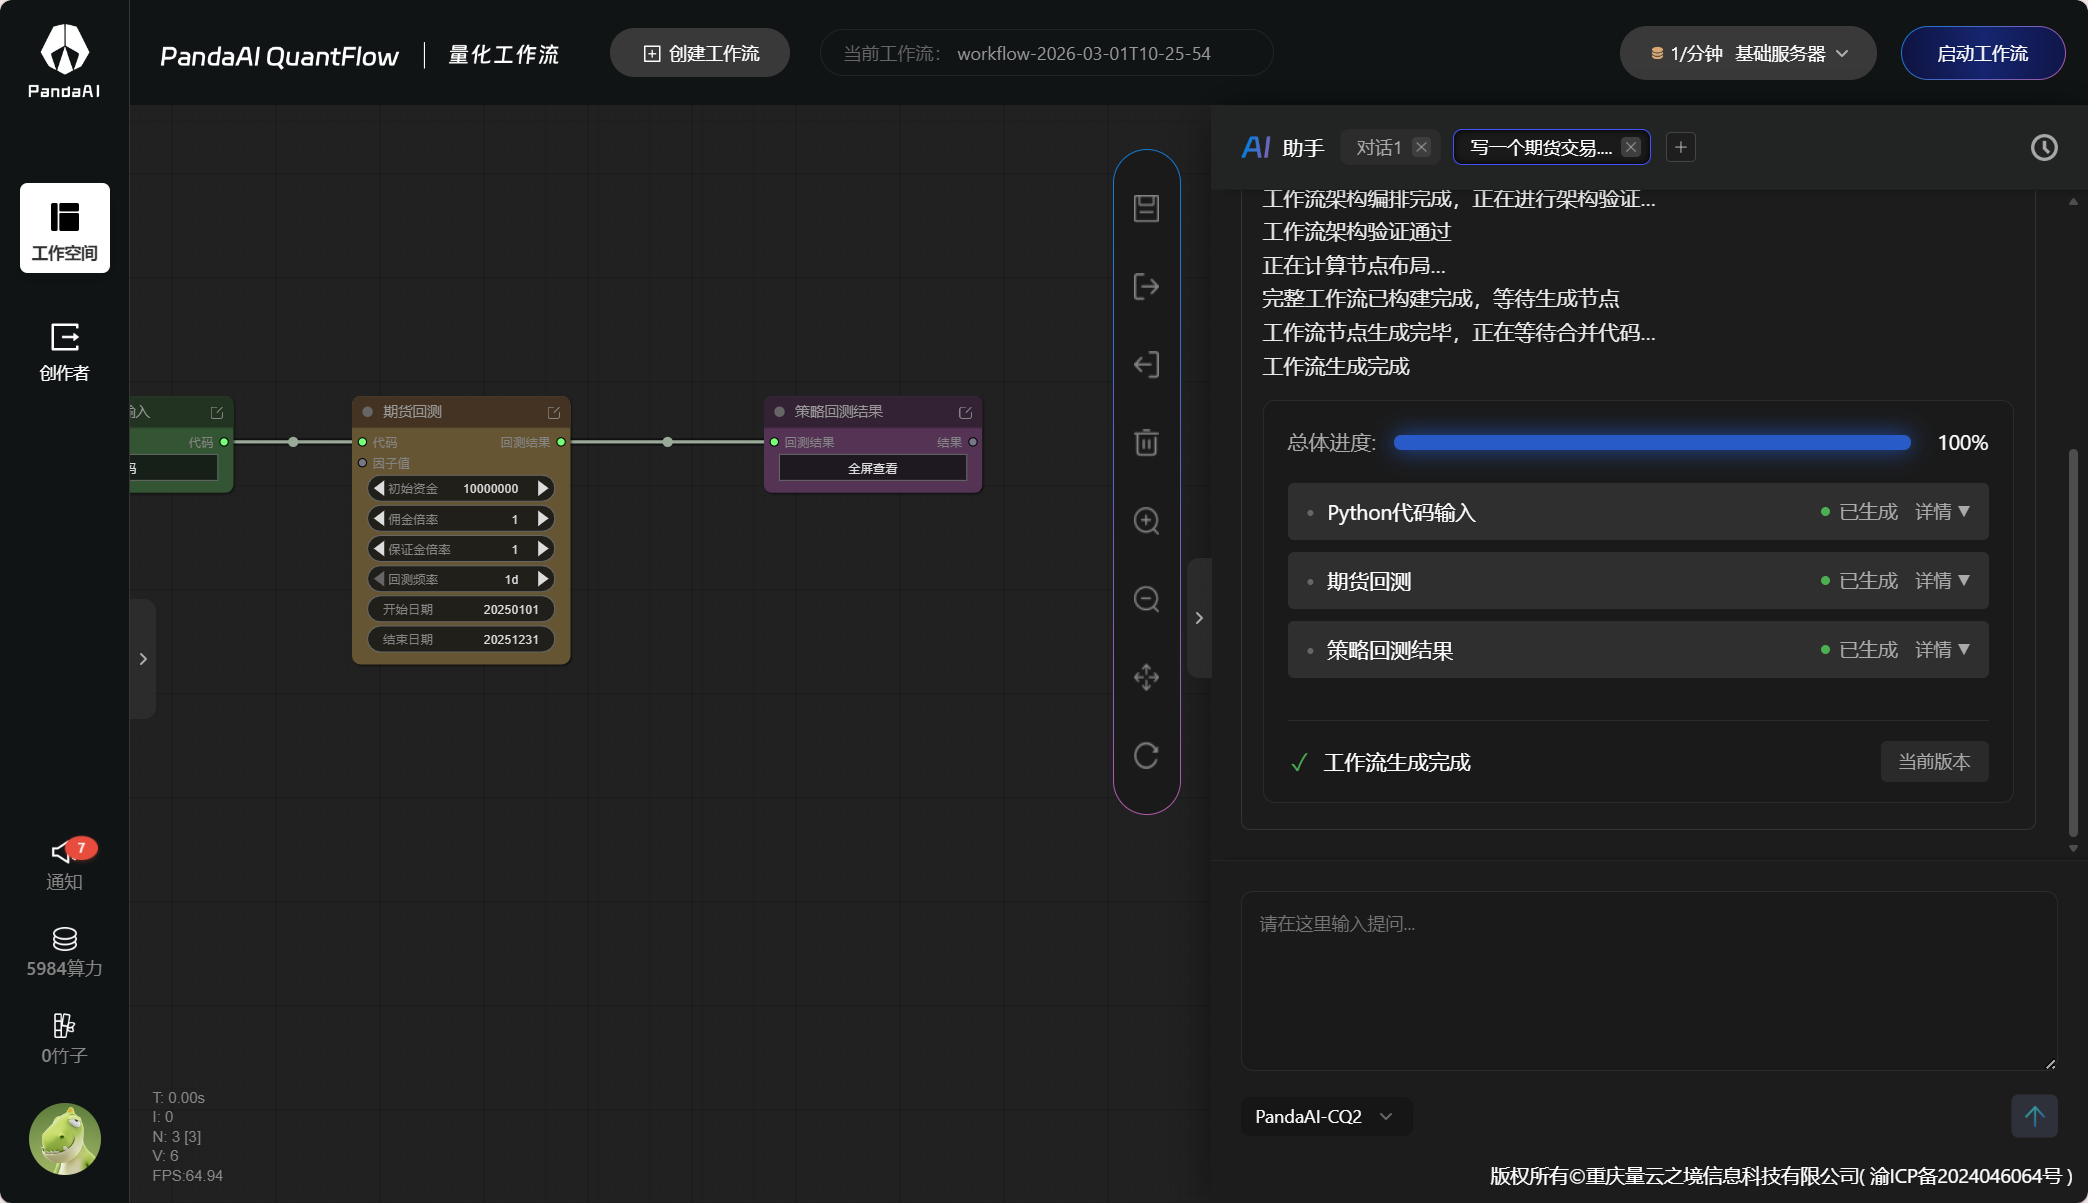The width and height of the screenshot is (2088, 1203).
Task: Switch 回测频率 to the next option
Action: point(543,578)
